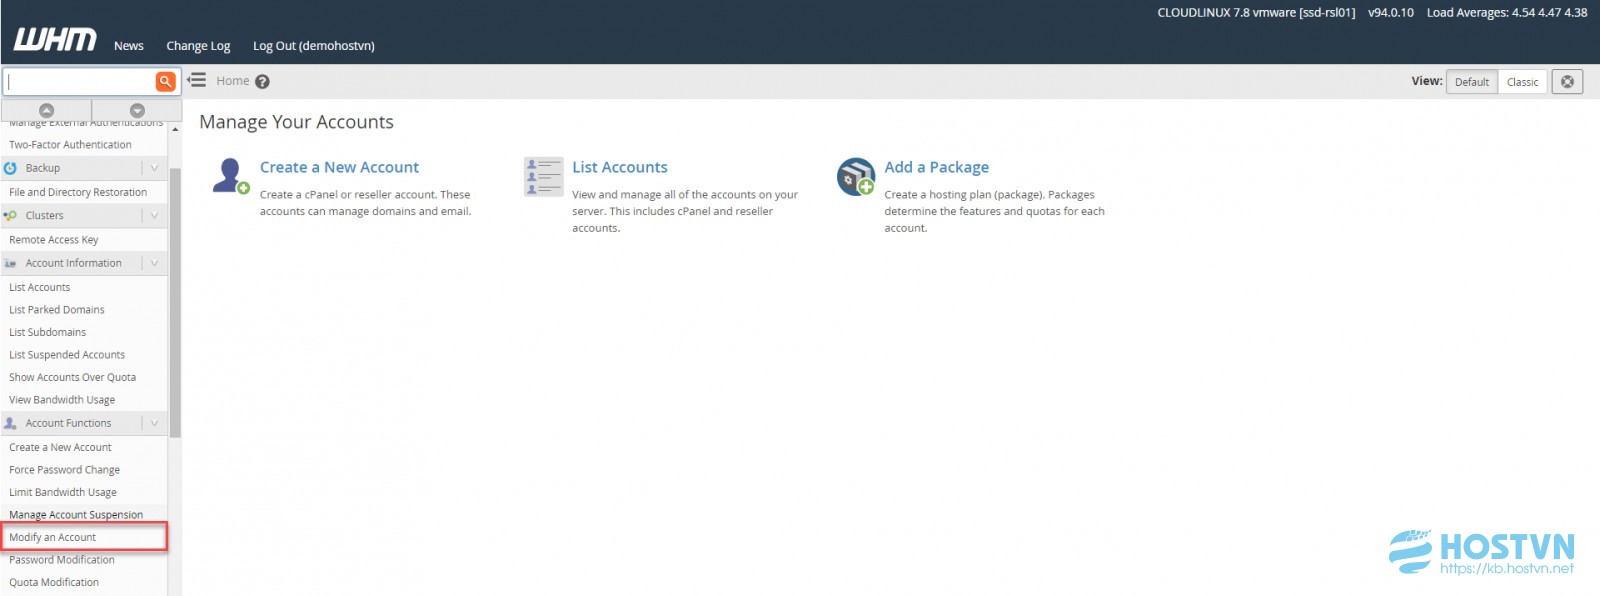Click the sidebar vertical scrollbar
Viewport: 1600px width, 596px height.
point(175,303)
